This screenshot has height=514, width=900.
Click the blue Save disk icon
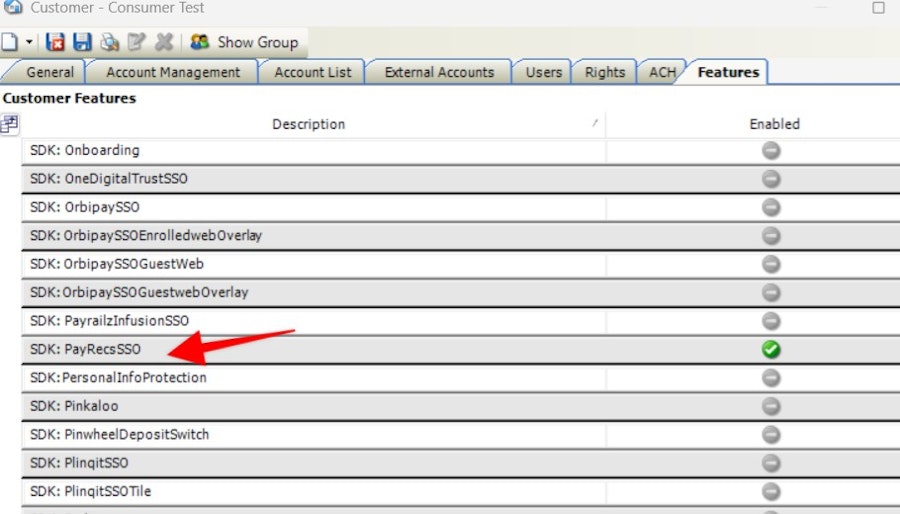(82, 42)
